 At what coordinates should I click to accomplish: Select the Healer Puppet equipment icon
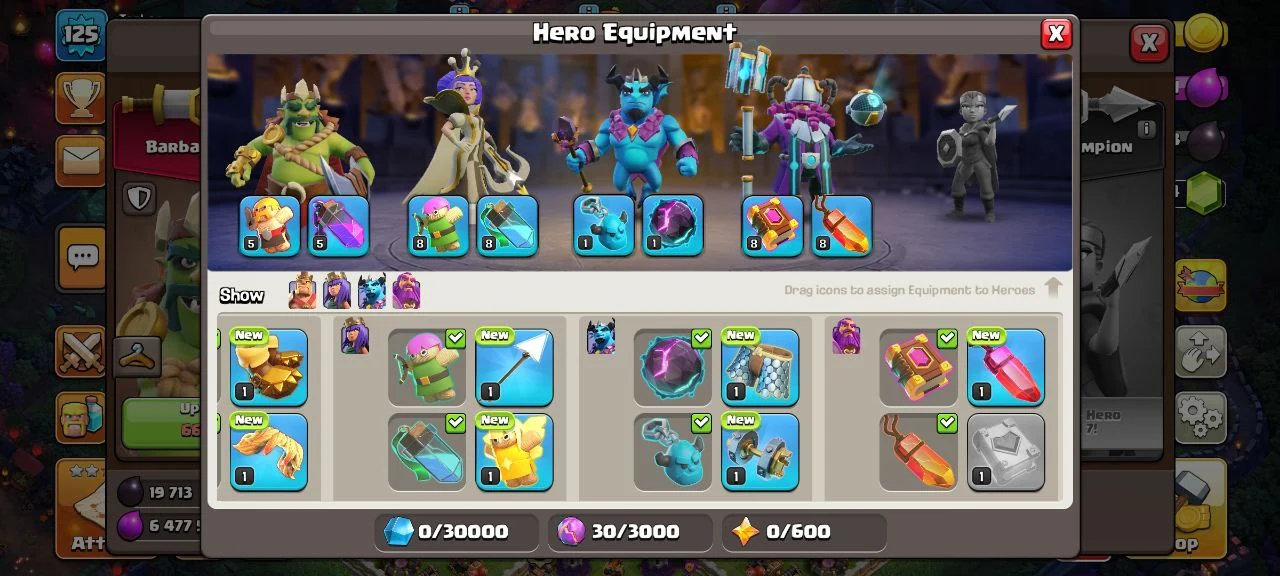click(x=514, y=452)
